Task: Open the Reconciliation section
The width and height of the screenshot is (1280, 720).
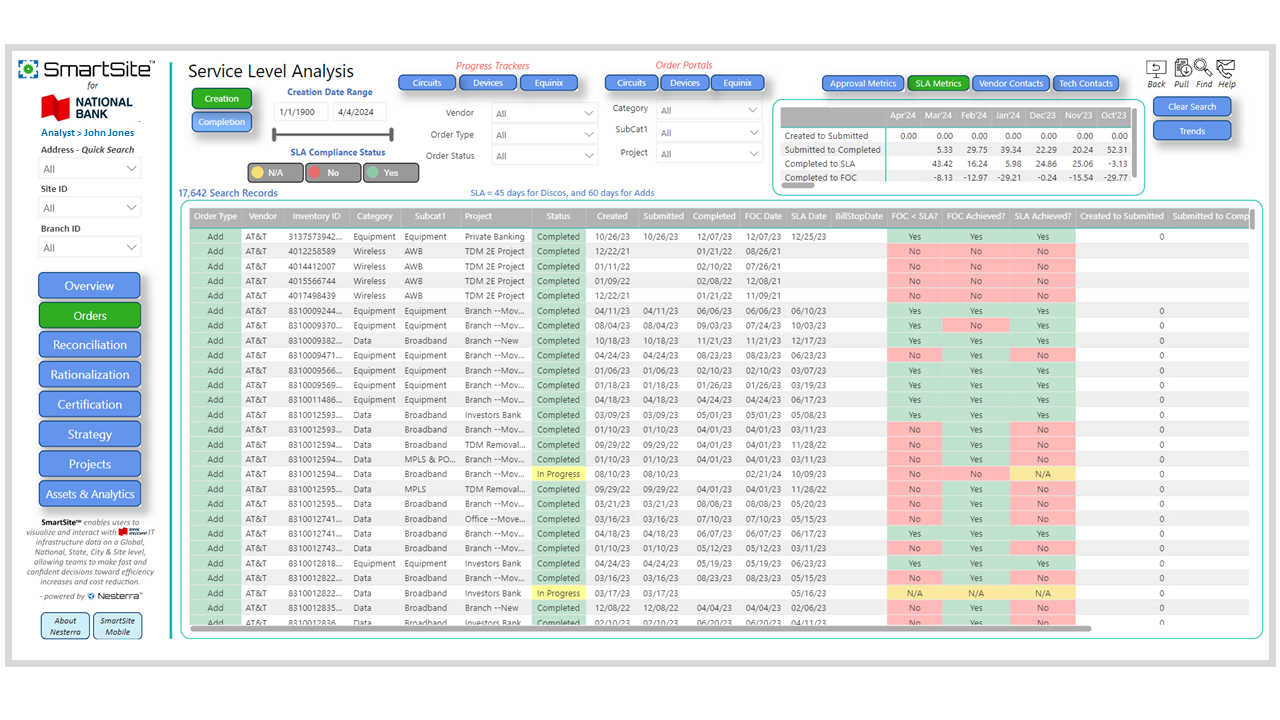Action: (89, 345)
